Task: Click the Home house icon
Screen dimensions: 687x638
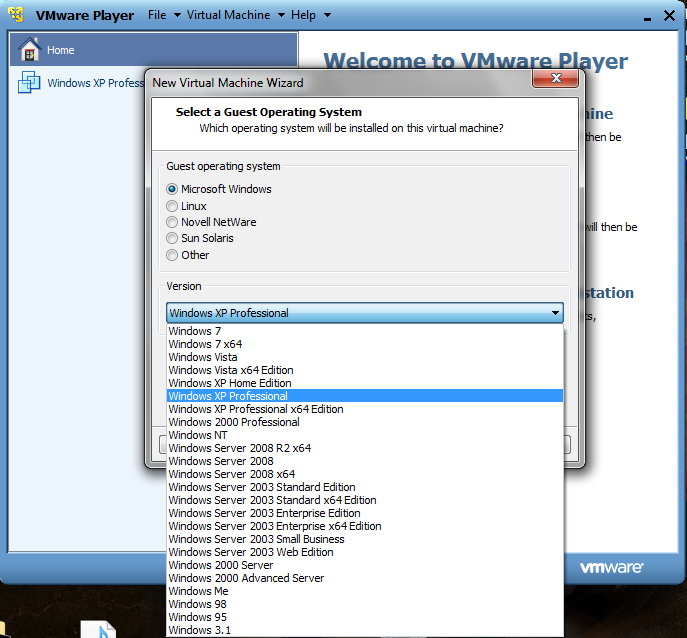Action: [30, 49]
